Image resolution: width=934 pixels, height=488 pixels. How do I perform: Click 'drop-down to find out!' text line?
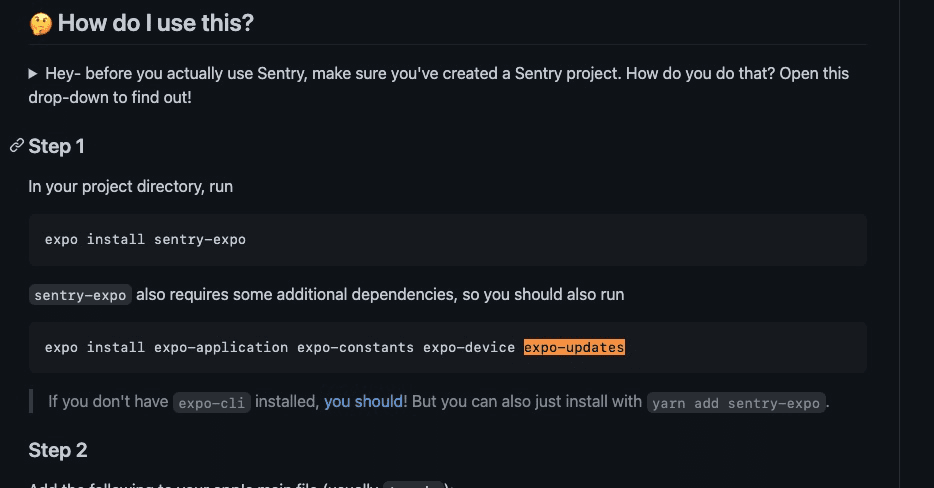[x=110, y=97]
